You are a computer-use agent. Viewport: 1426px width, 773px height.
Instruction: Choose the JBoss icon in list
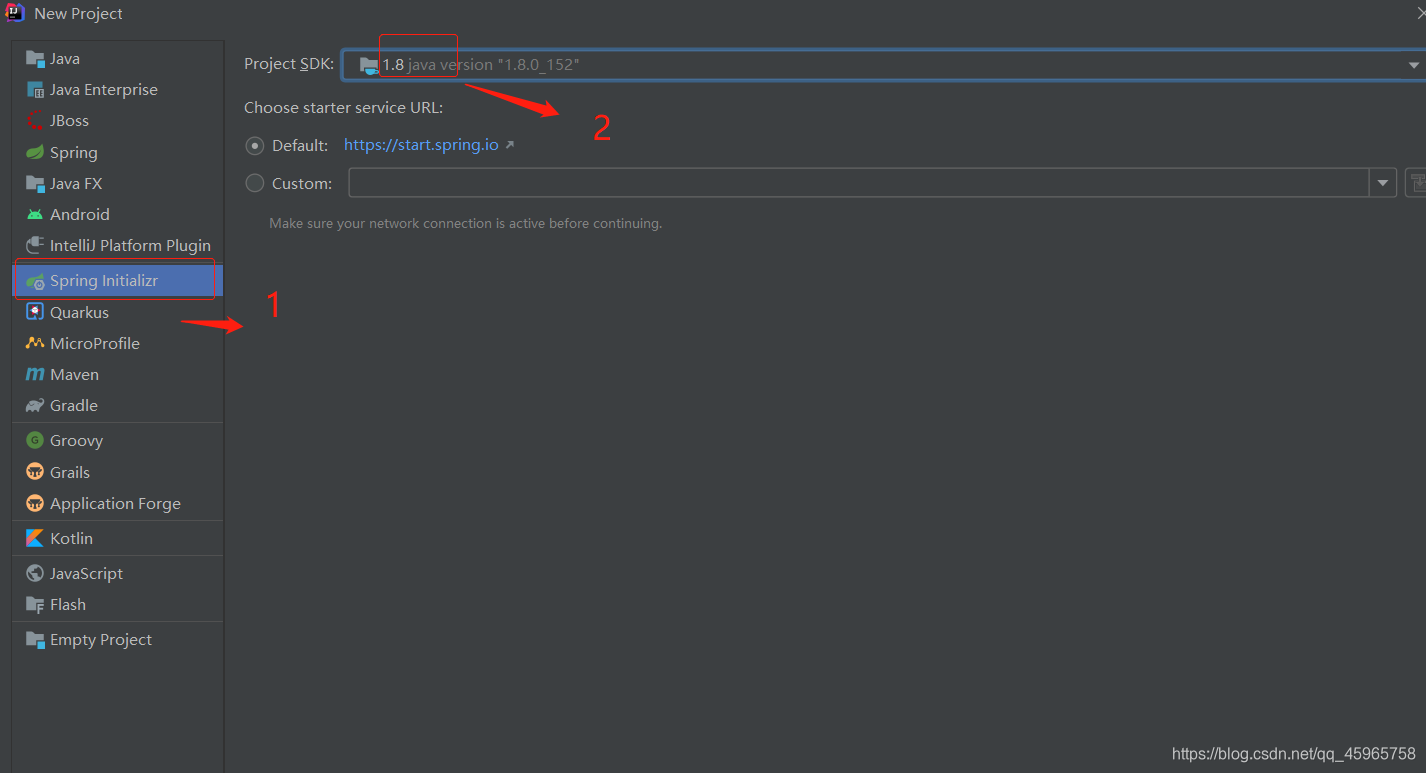coord(35,121)
